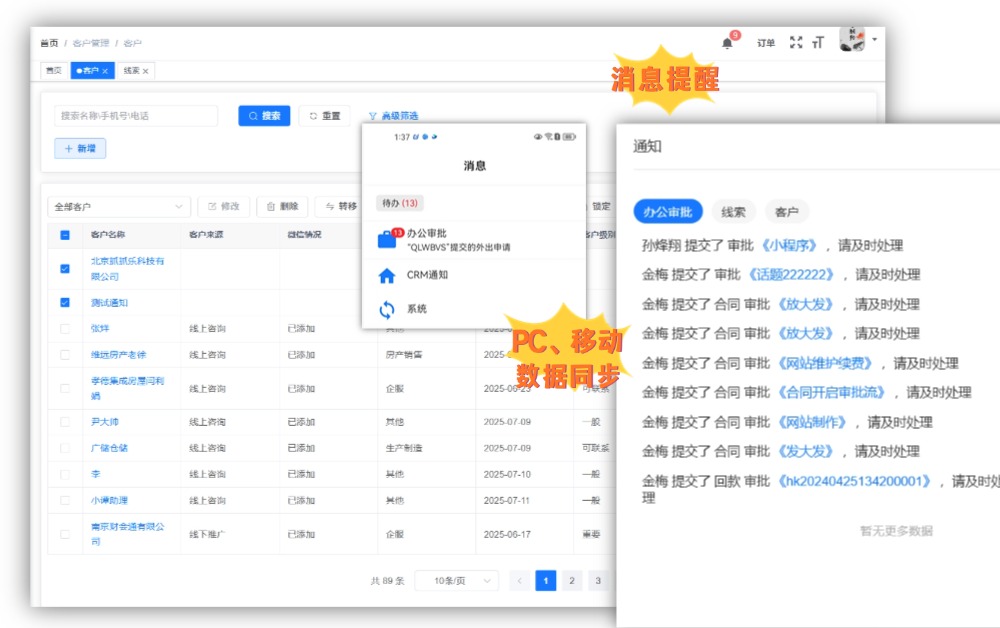Screen dimensions: 1000x628
Task: Click the font size icon in header
Action: 818,43
